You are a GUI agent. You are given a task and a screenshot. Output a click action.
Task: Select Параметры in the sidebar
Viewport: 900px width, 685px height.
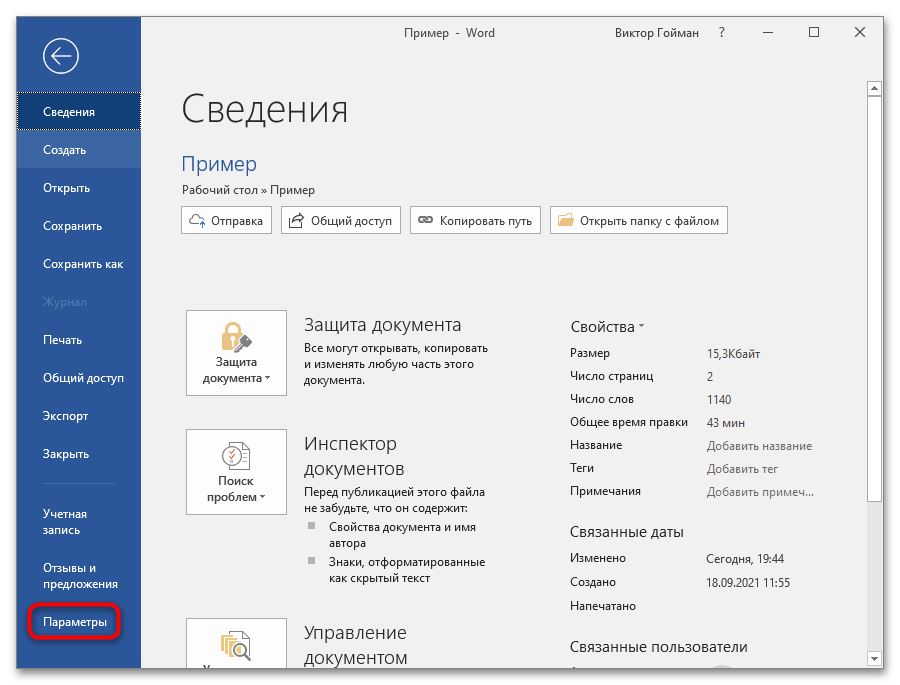[75, 622]
